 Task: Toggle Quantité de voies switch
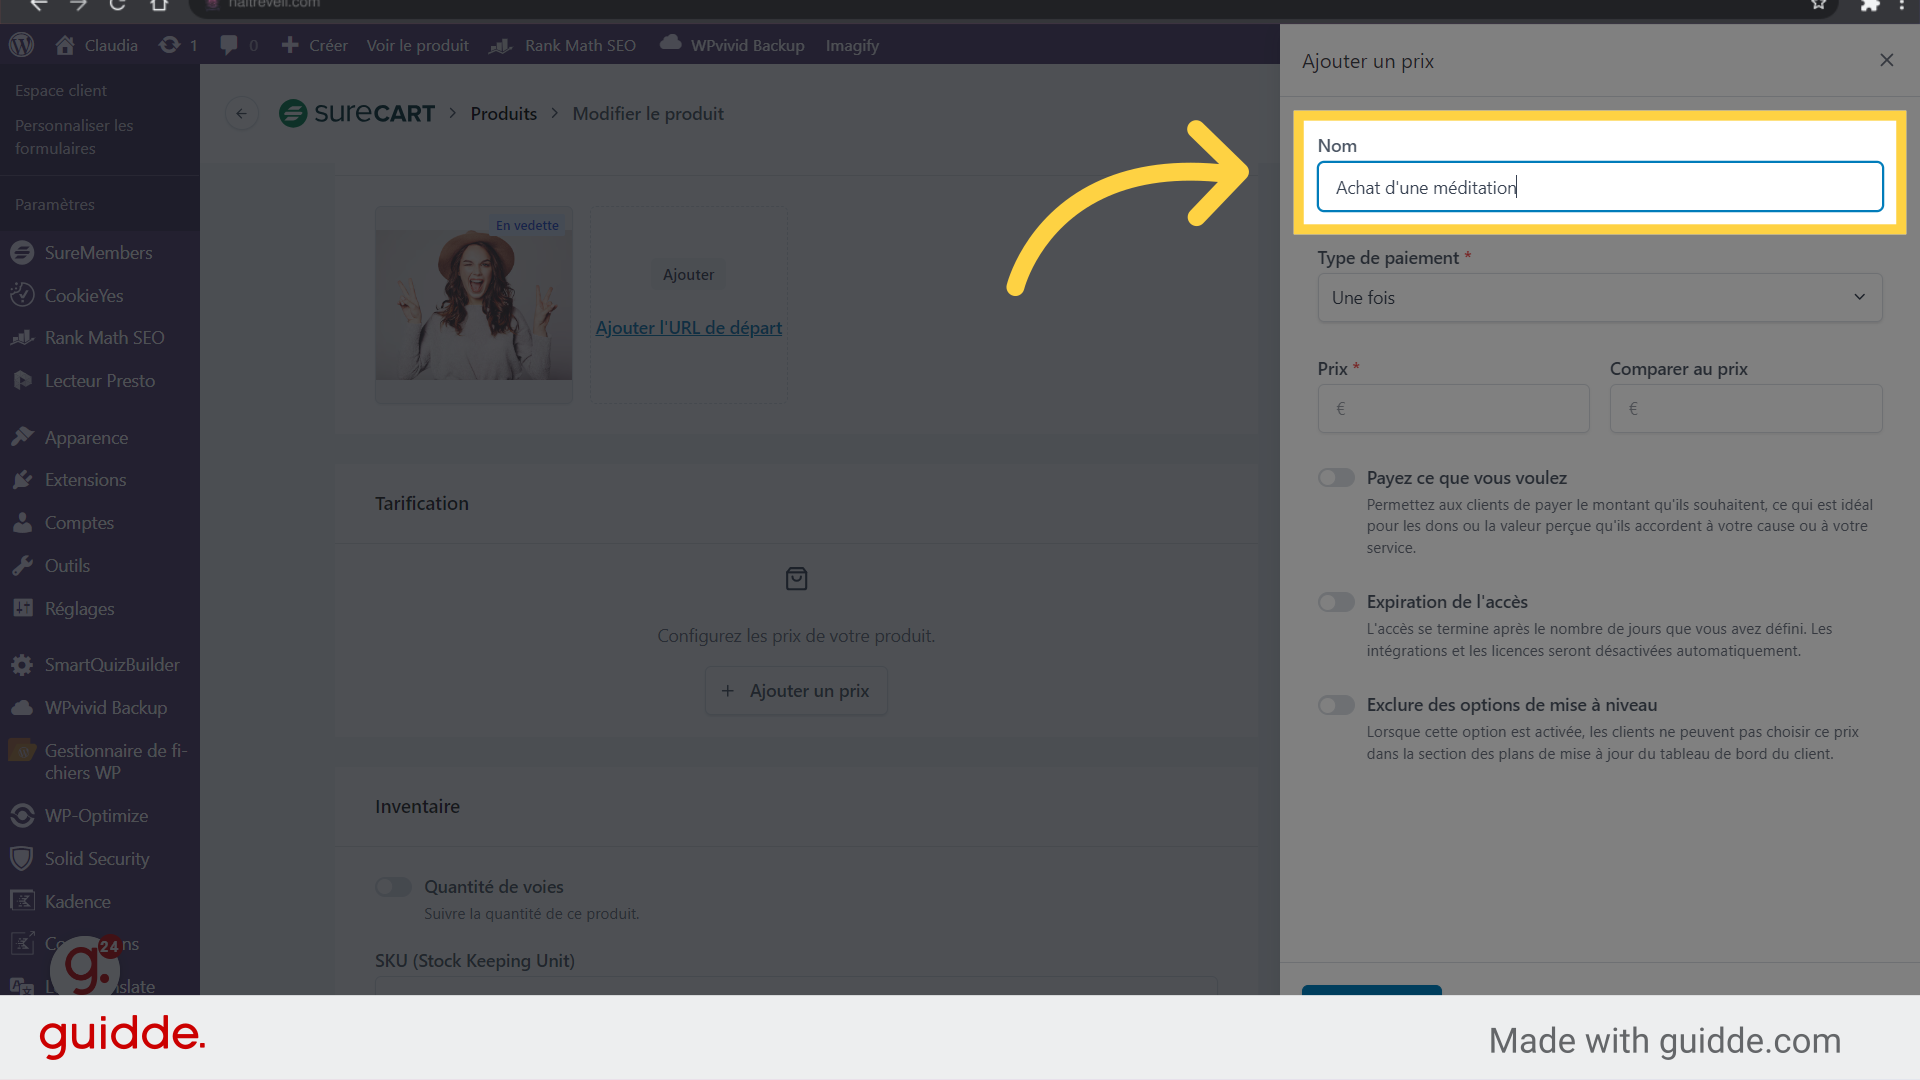point(393,887)
